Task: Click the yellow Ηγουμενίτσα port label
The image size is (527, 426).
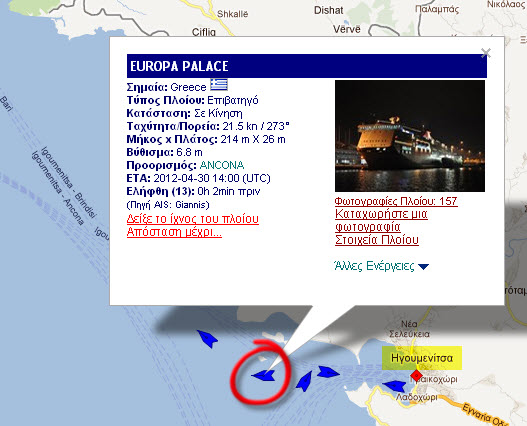Action: [x=422, y=358]
